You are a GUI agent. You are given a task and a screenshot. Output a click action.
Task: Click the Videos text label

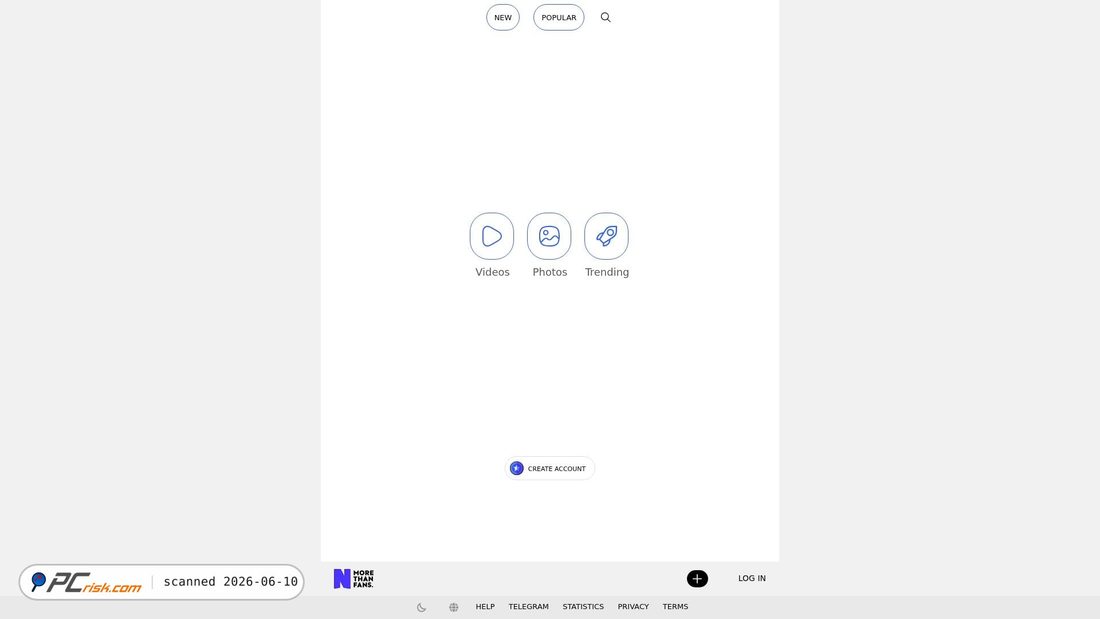(x=492, y=272)
